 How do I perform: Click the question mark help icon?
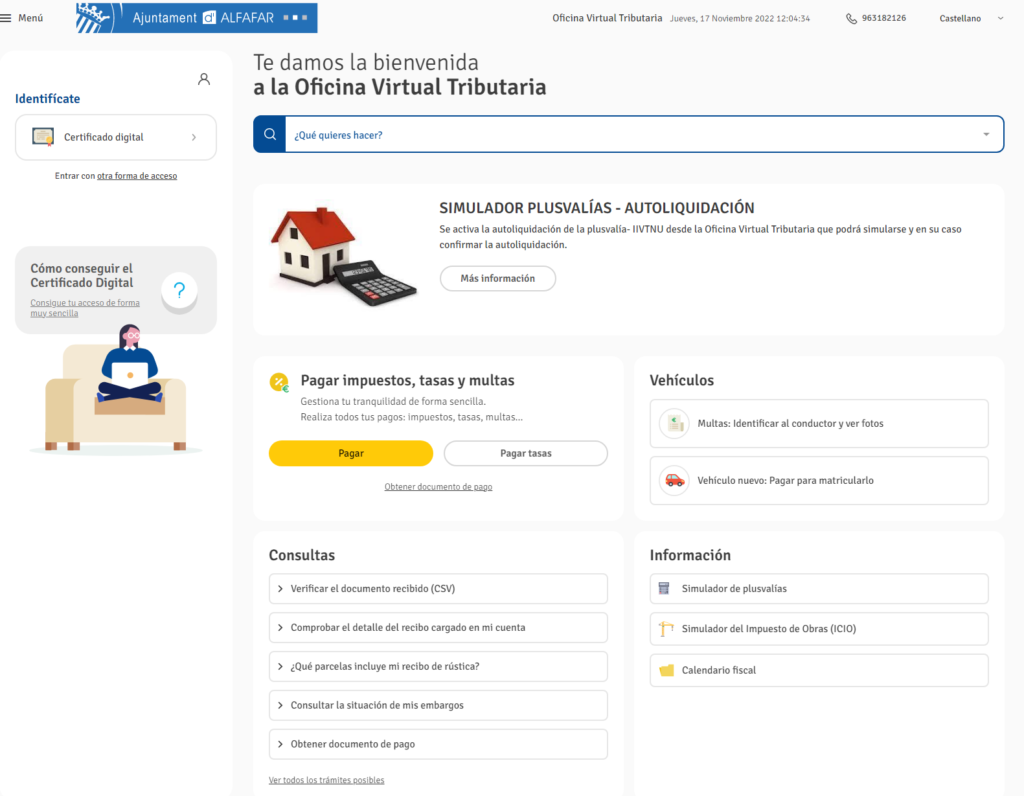[179, 291]
